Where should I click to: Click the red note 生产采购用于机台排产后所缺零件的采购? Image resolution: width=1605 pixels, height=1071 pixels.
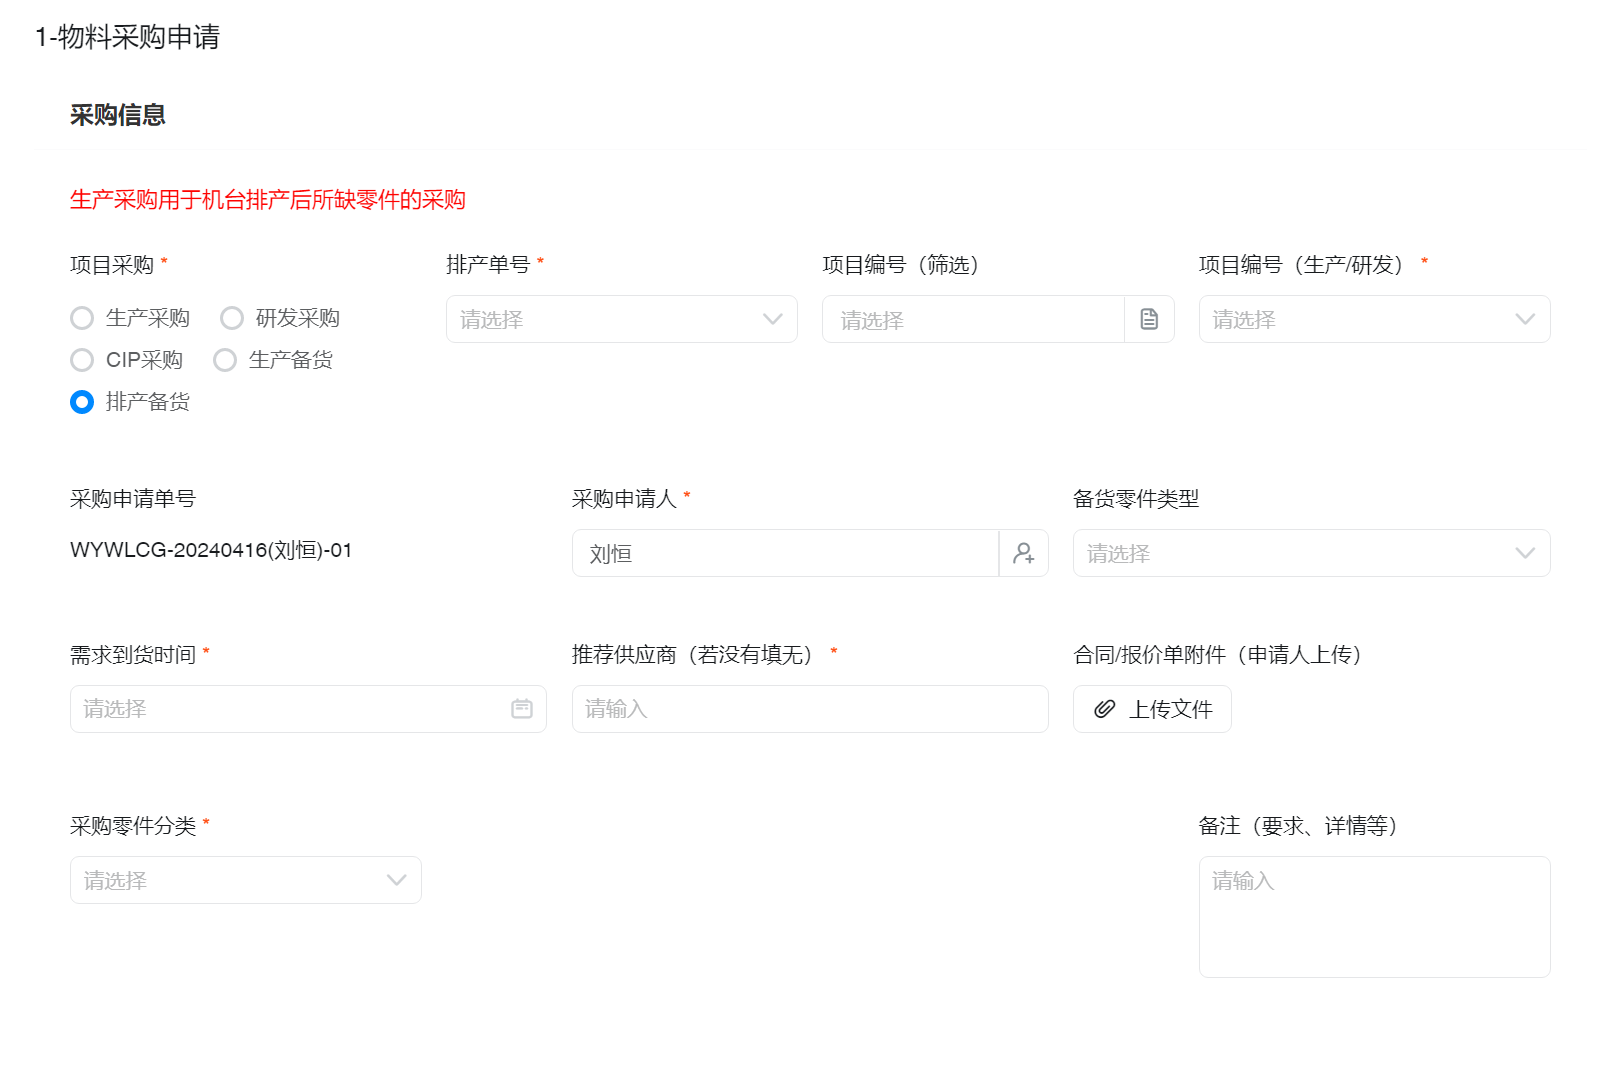pyautogui.click(x=268, y=200)
